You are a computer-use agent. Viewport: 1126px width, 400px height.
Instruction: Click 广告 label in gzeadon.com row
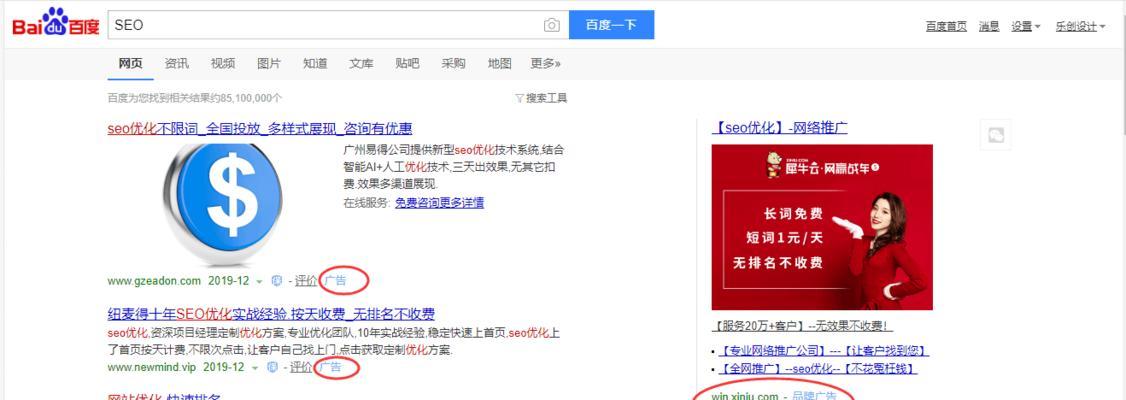tap(334, 281)
